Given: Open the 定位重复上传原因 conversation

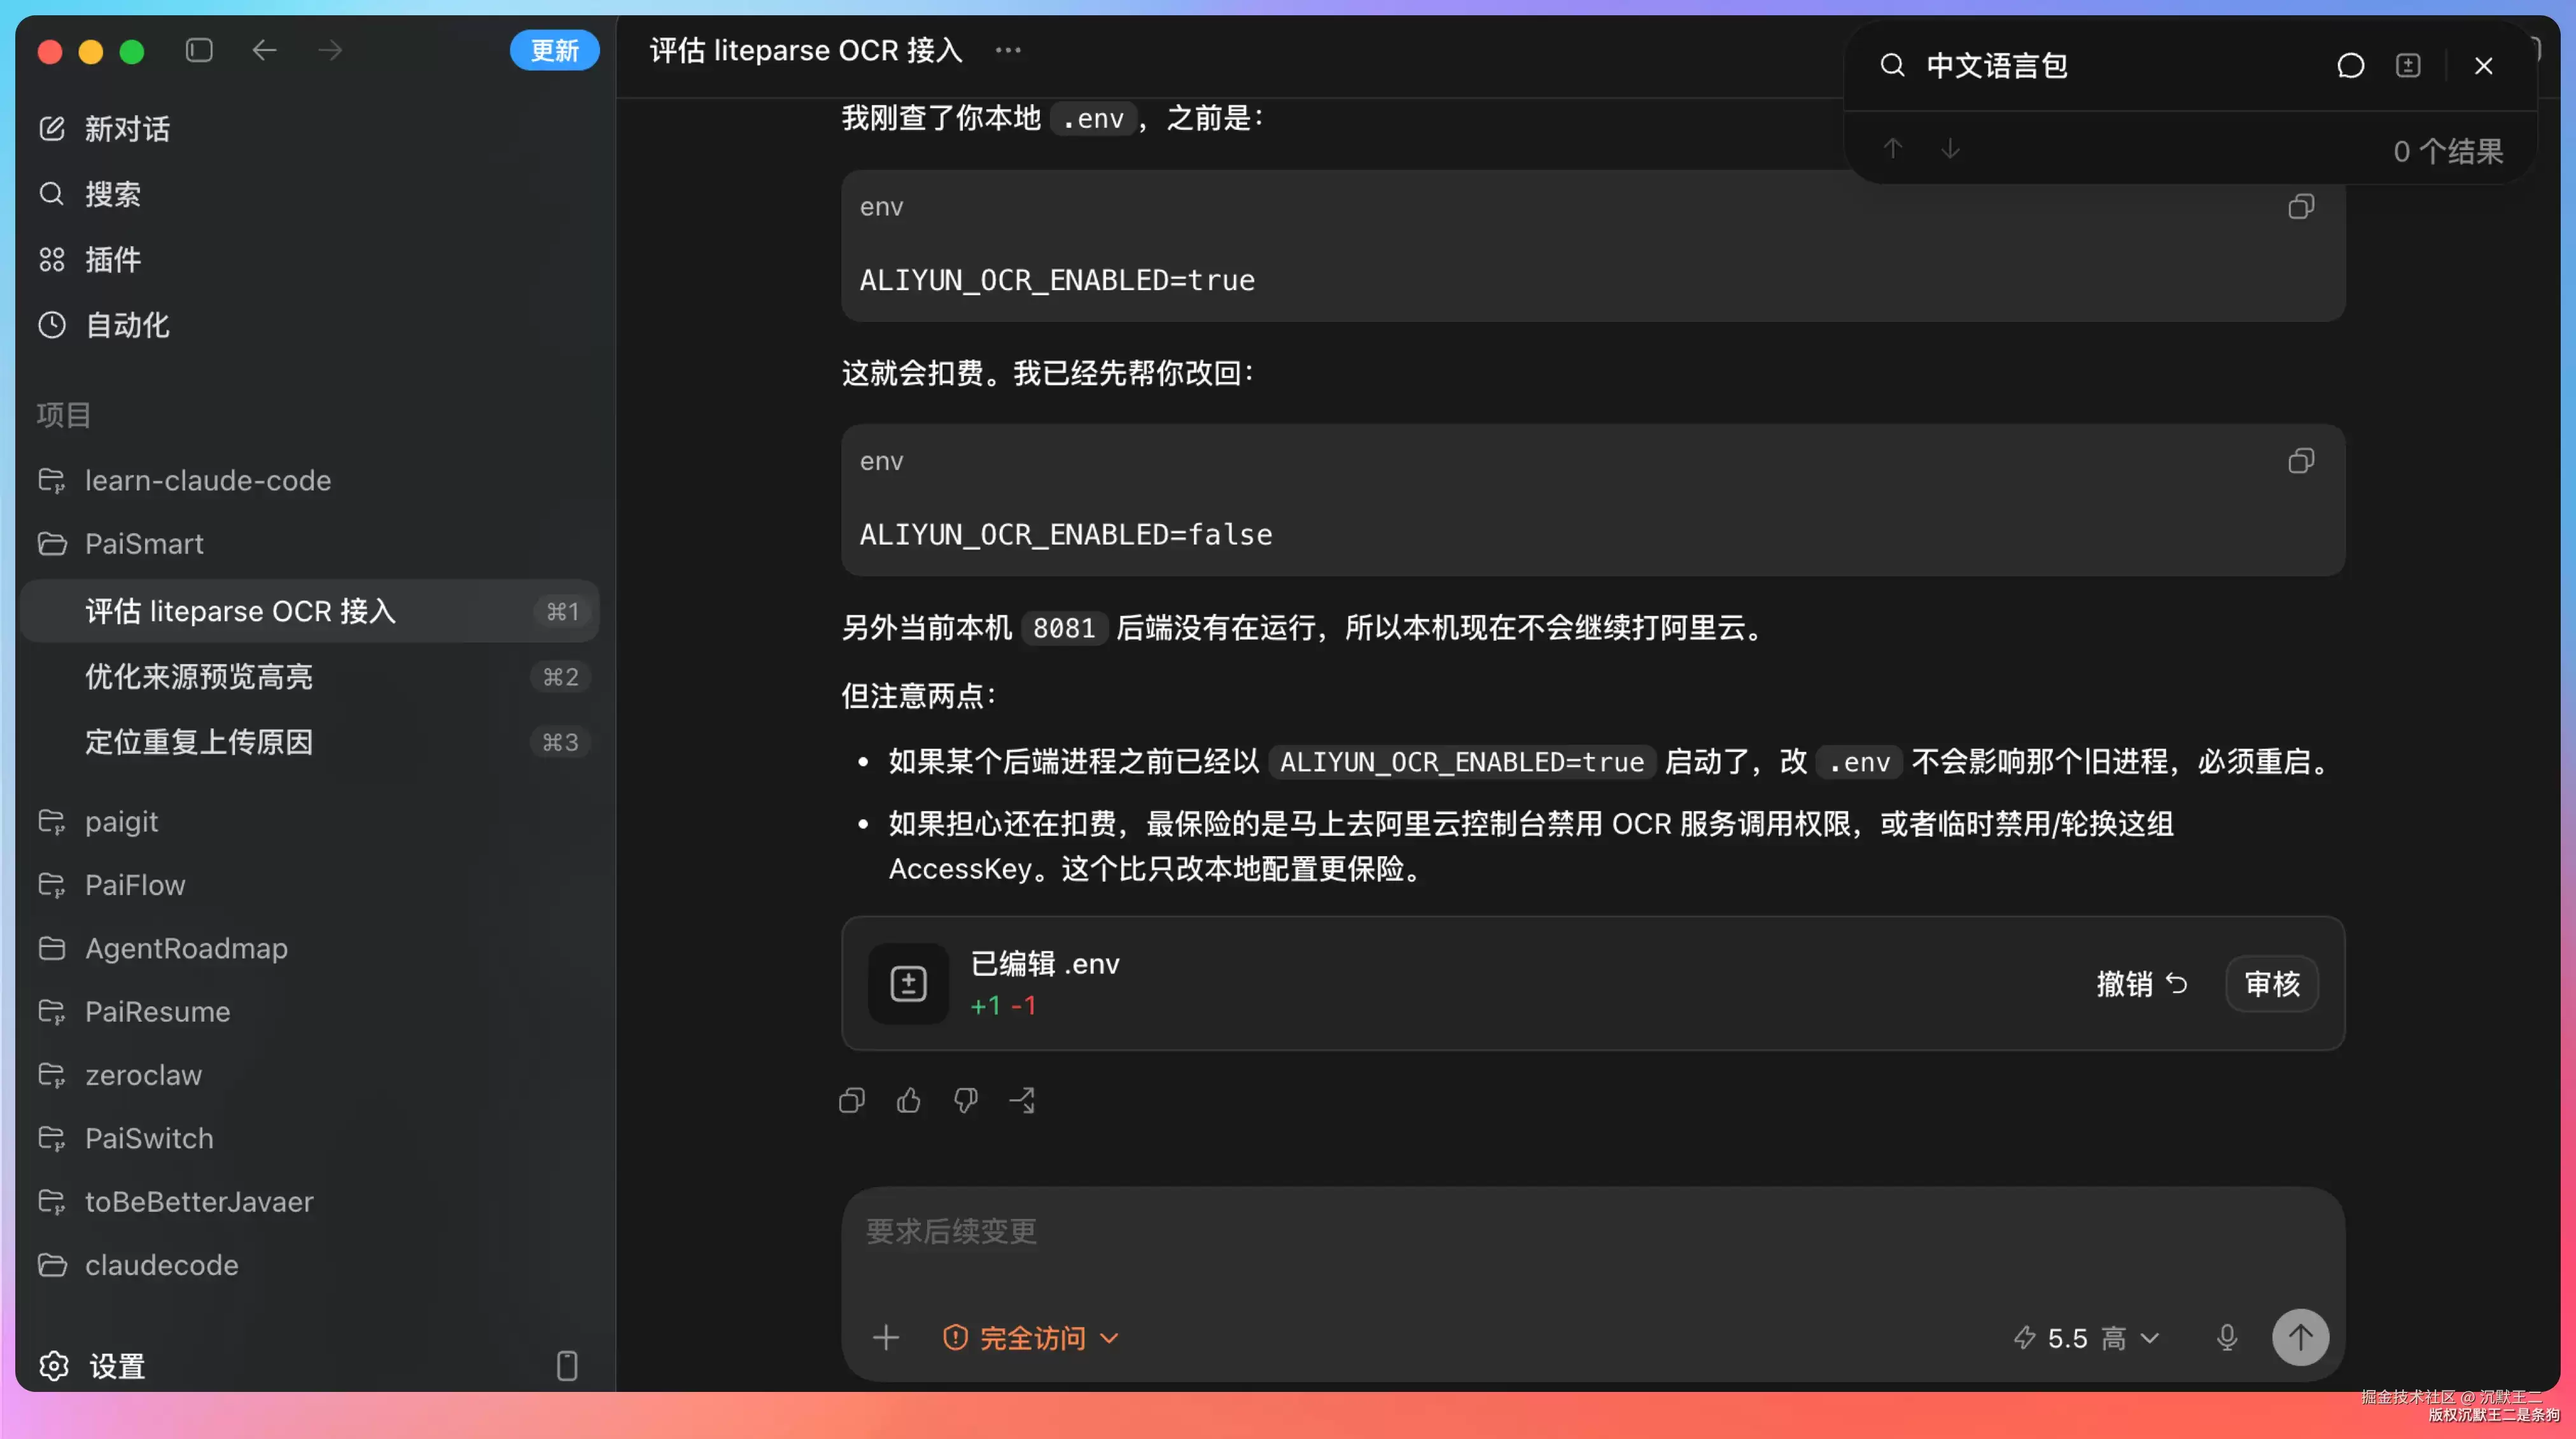Looking at the screenshot, I should [x=308, y=742].
